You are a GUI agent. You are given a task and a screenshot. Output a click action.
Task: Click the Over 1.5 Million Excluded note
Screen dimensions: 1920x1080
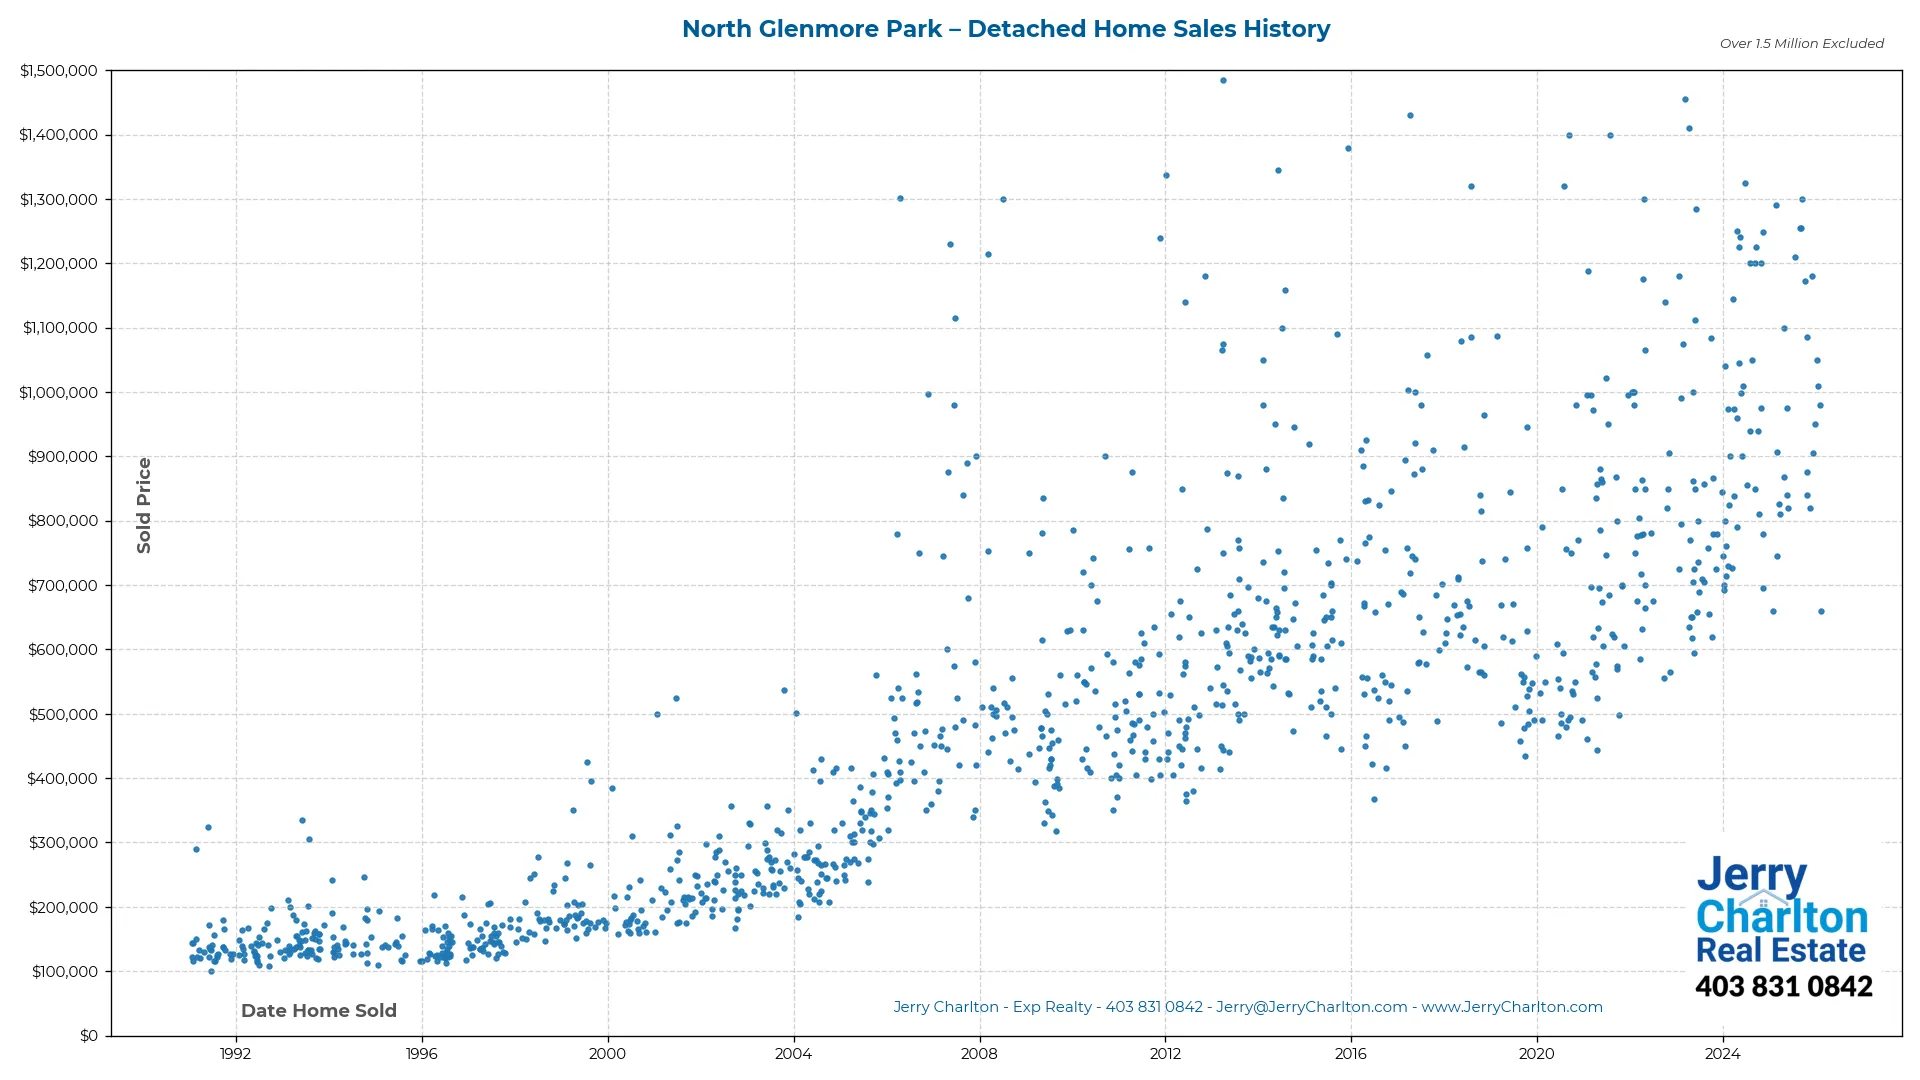pos(1800,43)
